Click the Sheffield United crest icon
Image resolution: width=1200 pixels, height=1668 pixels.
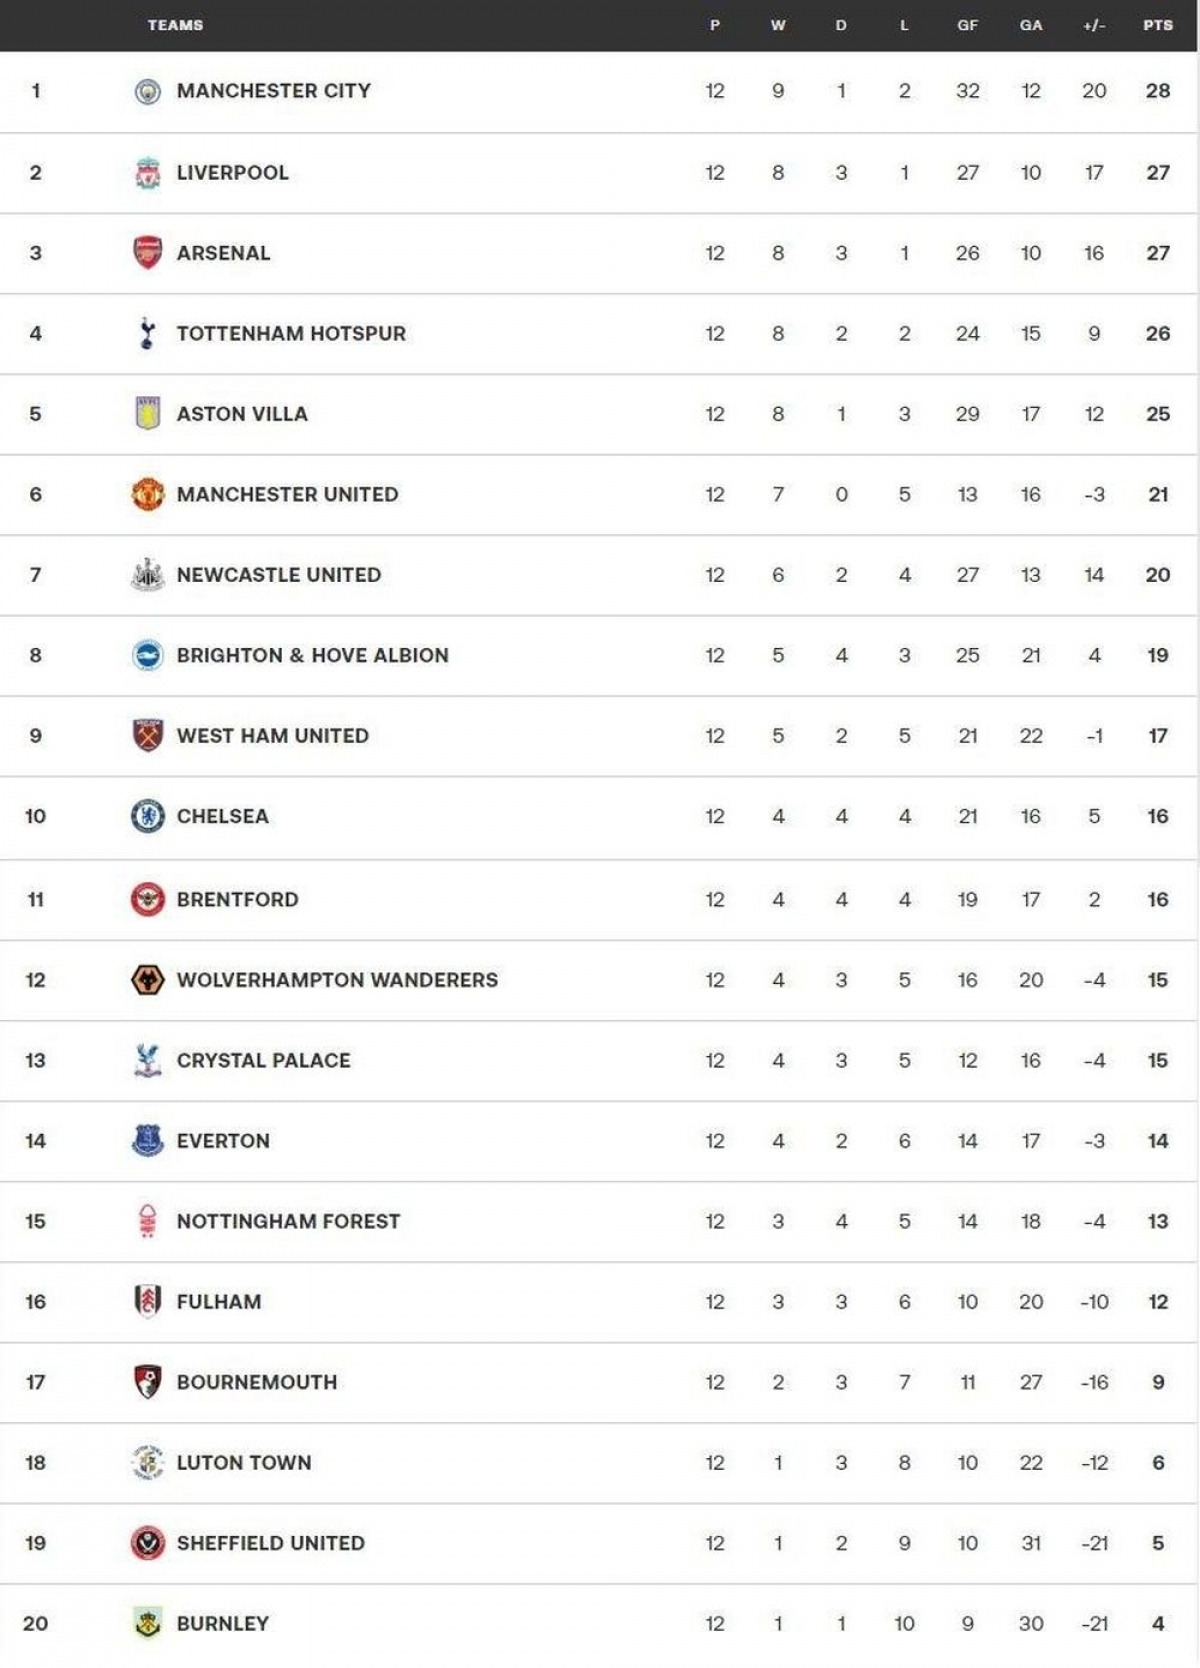(x=148, y=1543)
